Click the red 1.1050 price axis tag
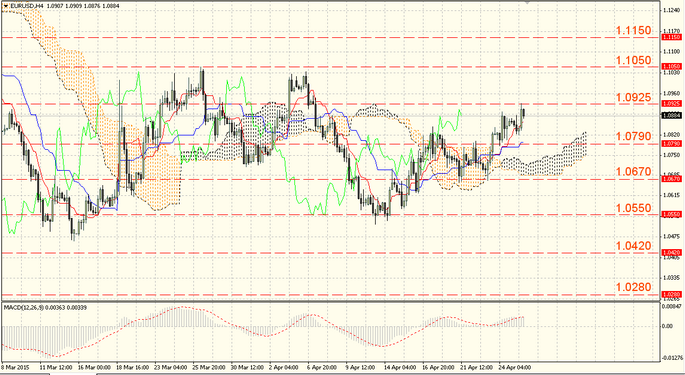This screenshot has width=685, height=375. pyautogui.click(x=671, y=66)
